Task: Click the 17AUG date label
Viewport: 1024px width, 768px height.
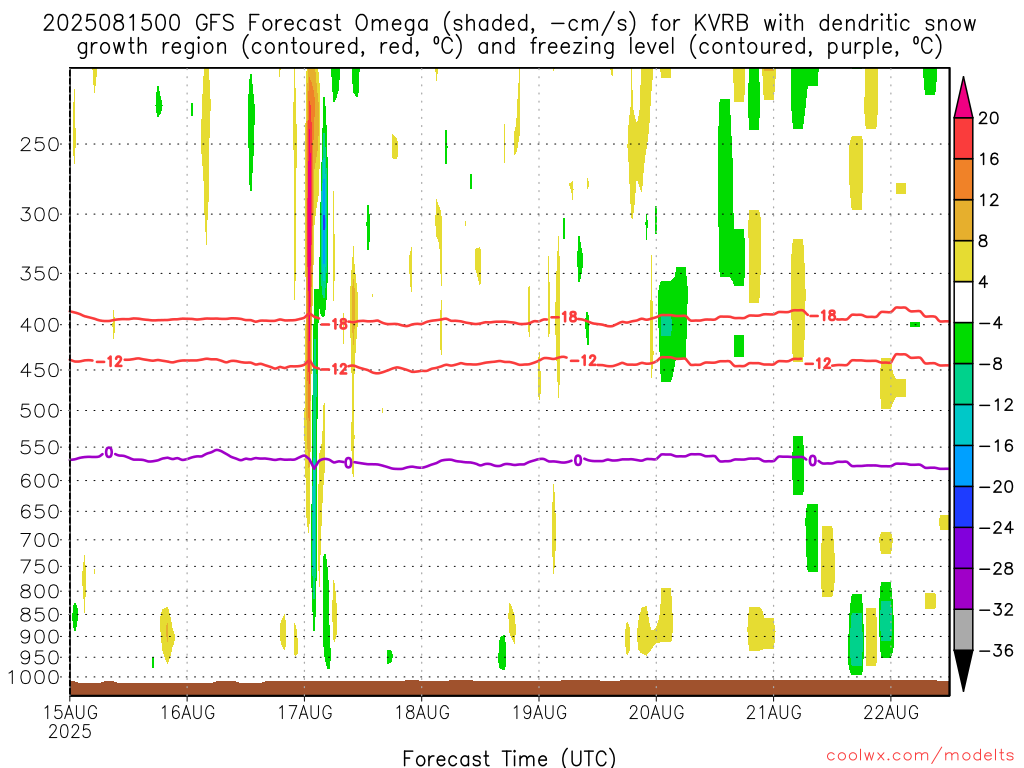Action: (305, 712)
